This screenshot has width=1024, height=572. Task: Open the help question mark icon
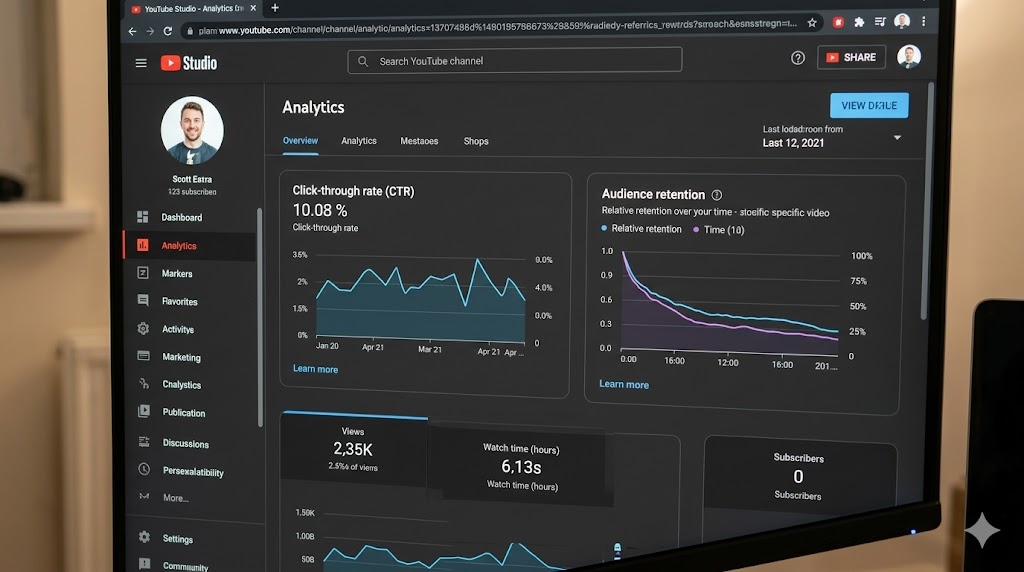pyautogui.click(x=797, y=58)
